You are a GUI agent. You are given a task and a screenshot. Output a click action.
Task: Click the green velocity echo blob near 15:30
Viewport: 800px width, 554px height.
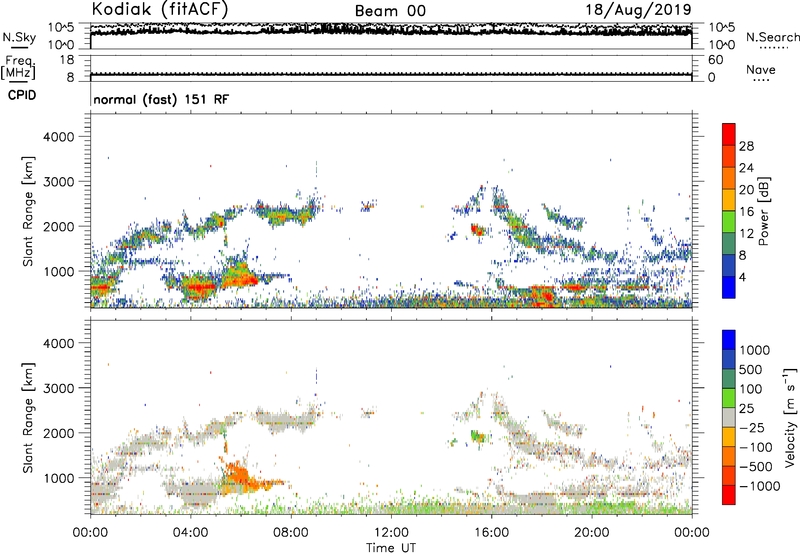(478, 436)
